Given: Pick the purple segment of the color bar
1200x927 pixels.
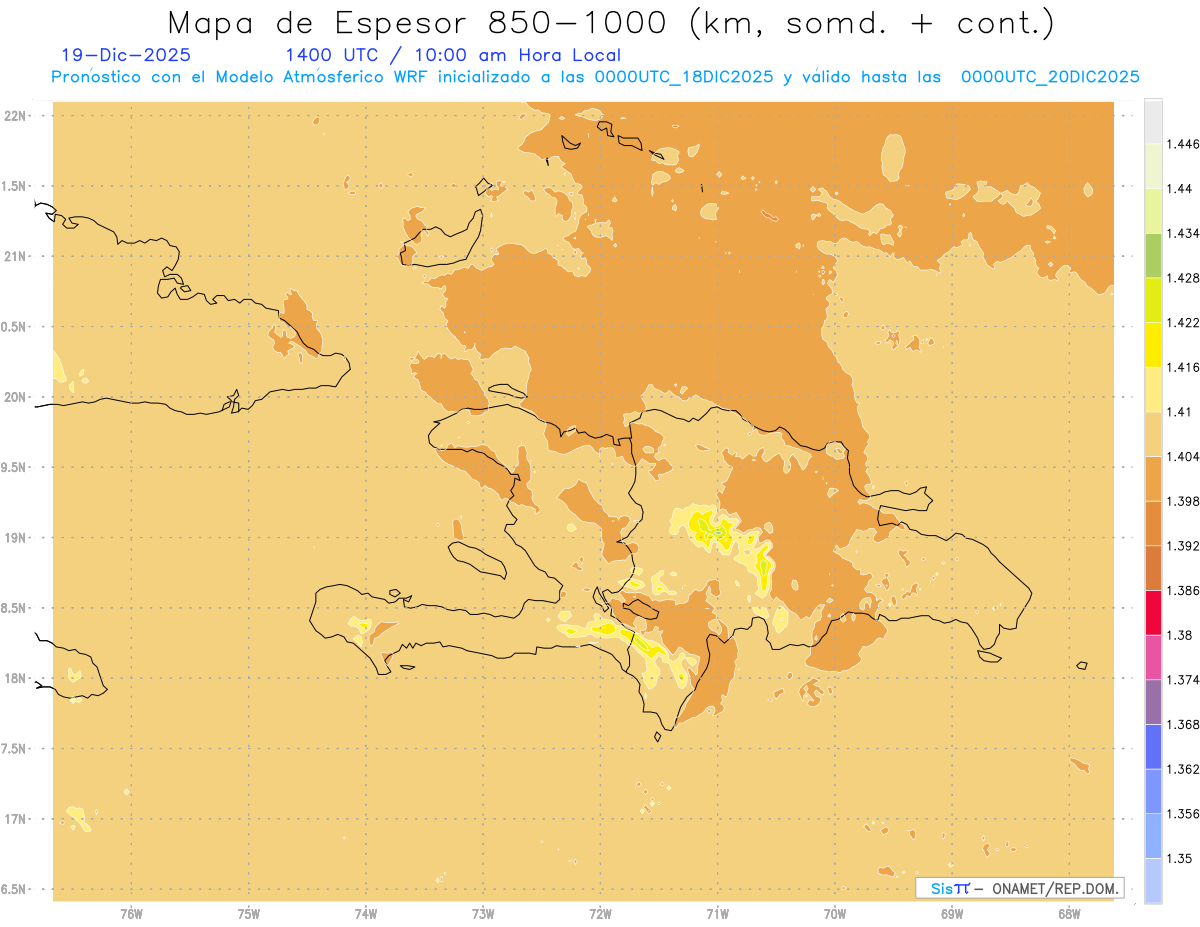Looking at the screenshot, I should coord(1153,702).
